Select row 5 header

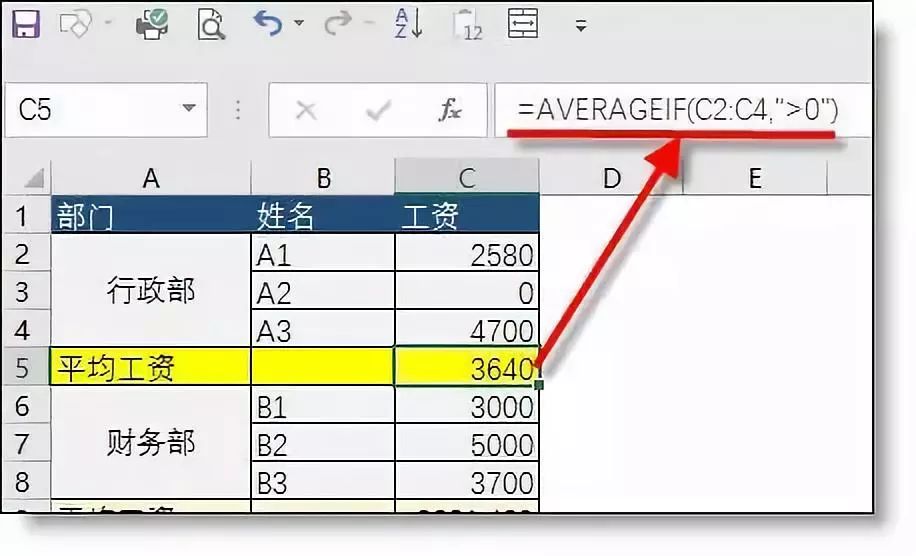[x=27, y=368]
